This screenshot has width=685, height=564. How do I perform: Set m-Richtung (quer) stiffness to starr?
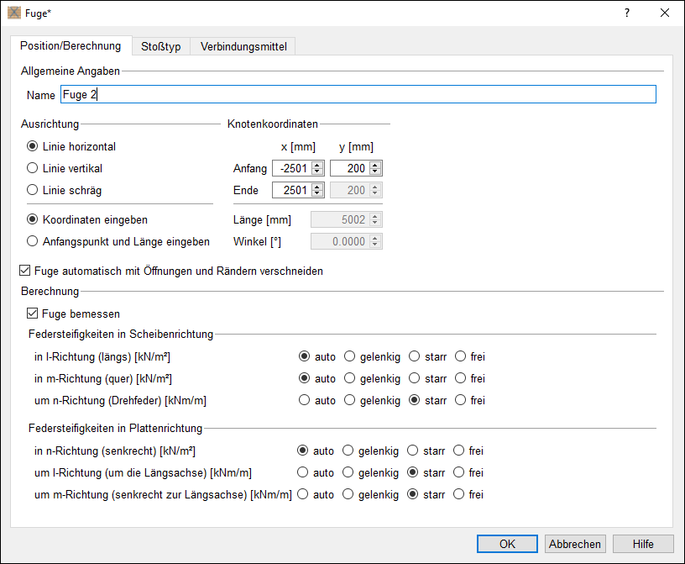pos(414,379)
